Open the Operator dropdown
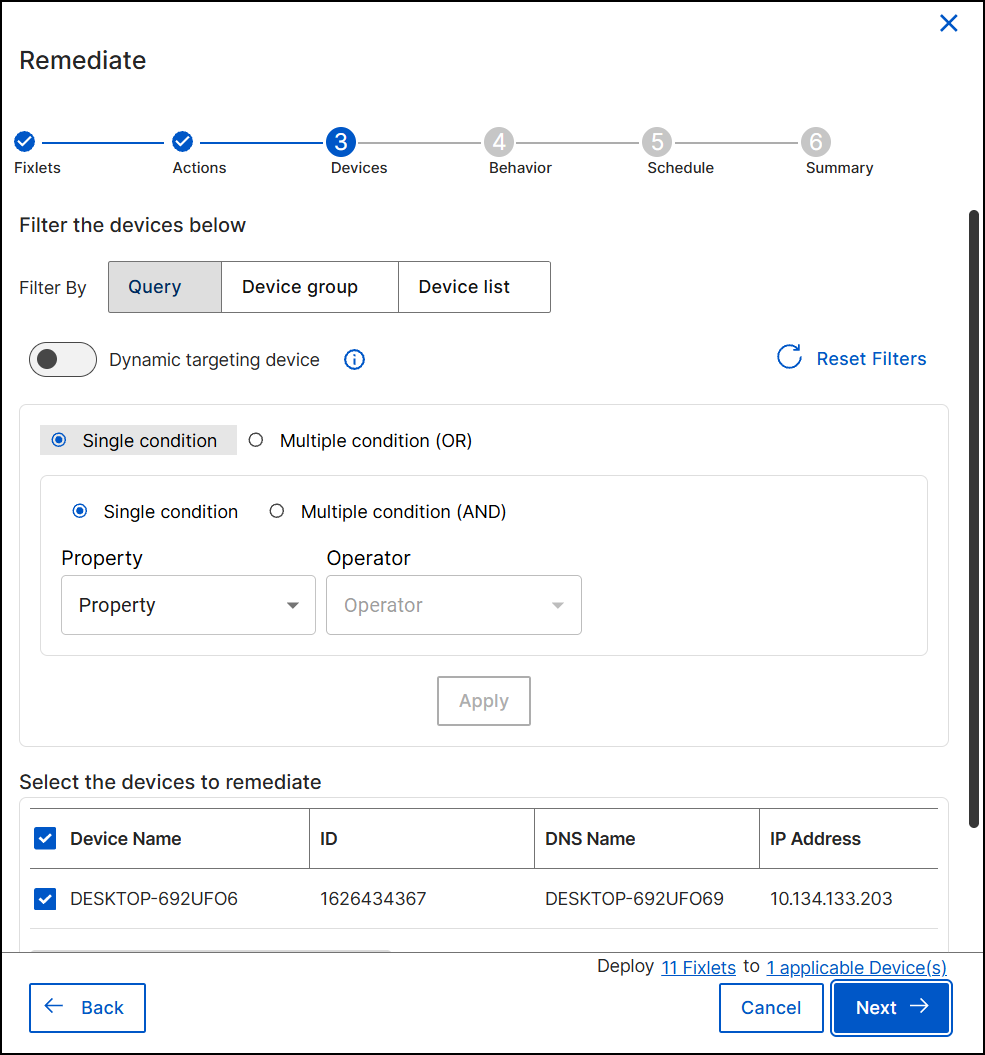The image size is (985, 1055). tap(453, 605)
